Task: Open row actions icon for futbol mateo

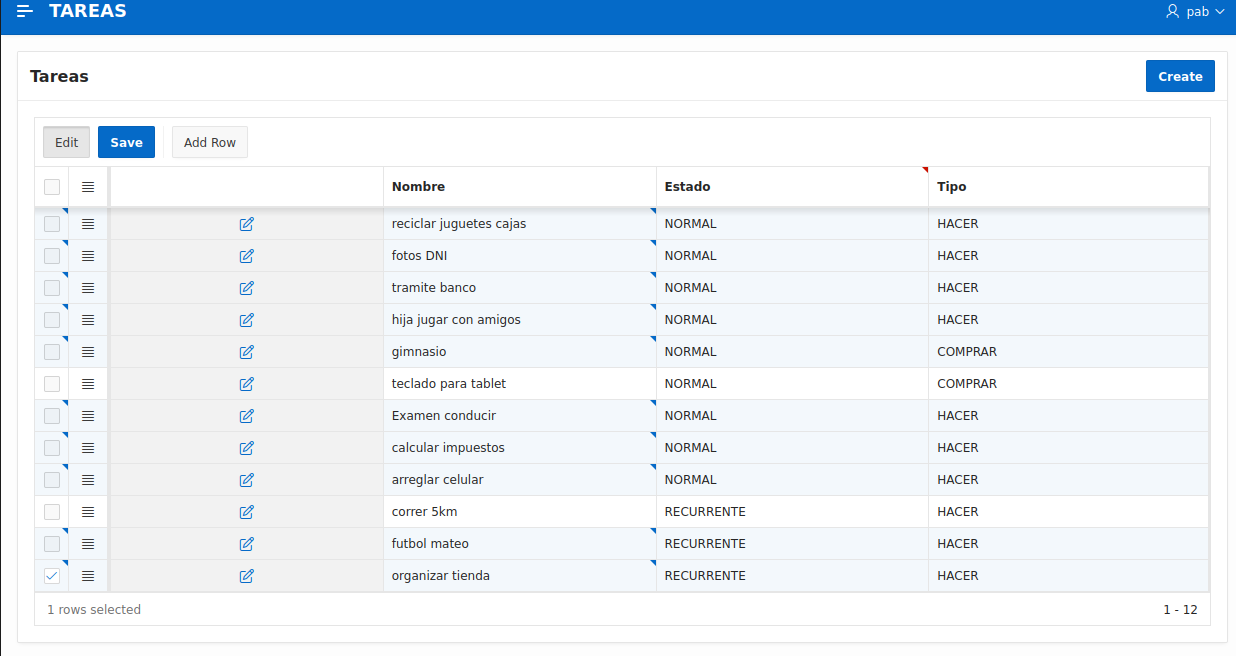Action: tap(87, 543)
